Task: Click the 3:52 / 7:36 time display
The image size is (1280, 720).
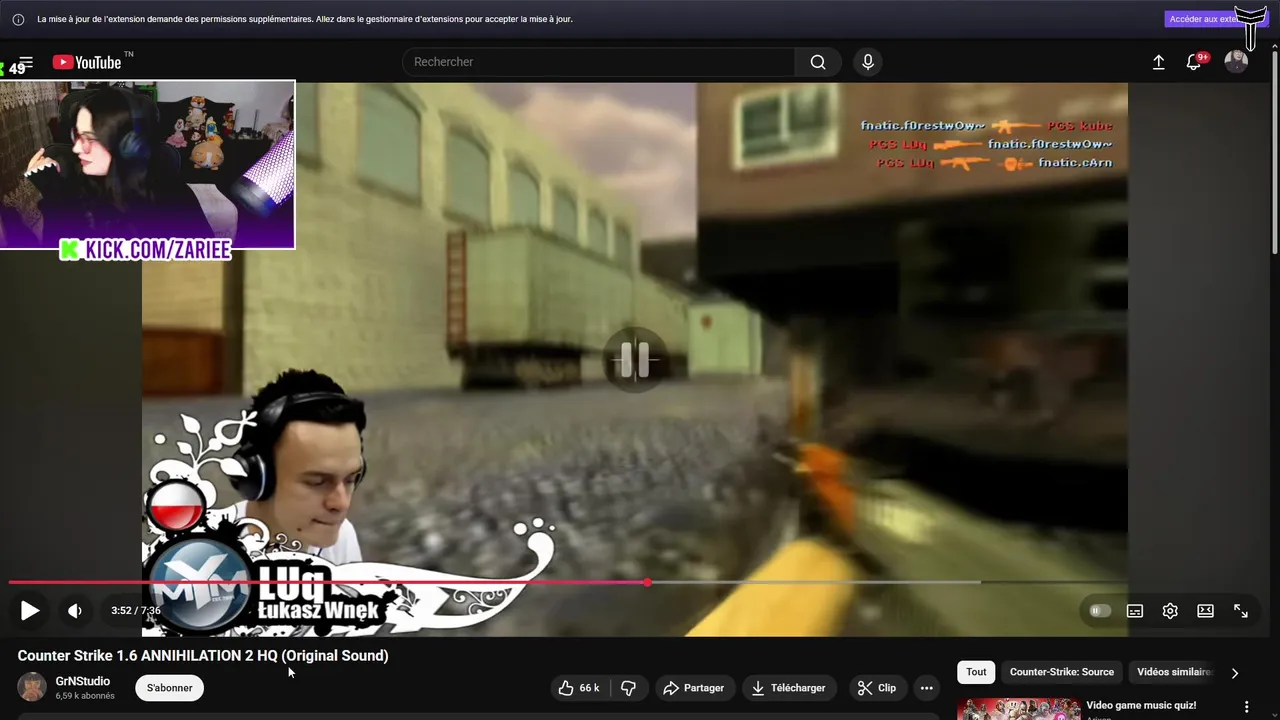Action: (x=136, y=610)
